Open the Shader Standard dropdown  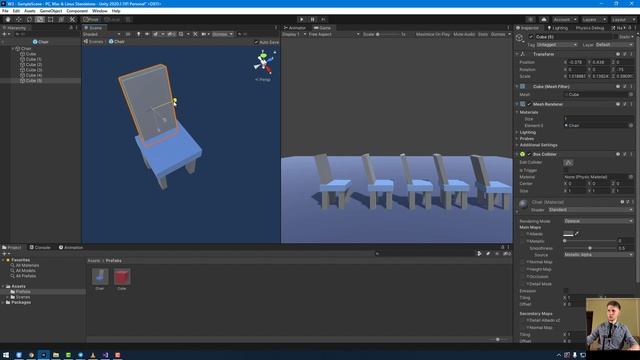(x=591, y=209)
